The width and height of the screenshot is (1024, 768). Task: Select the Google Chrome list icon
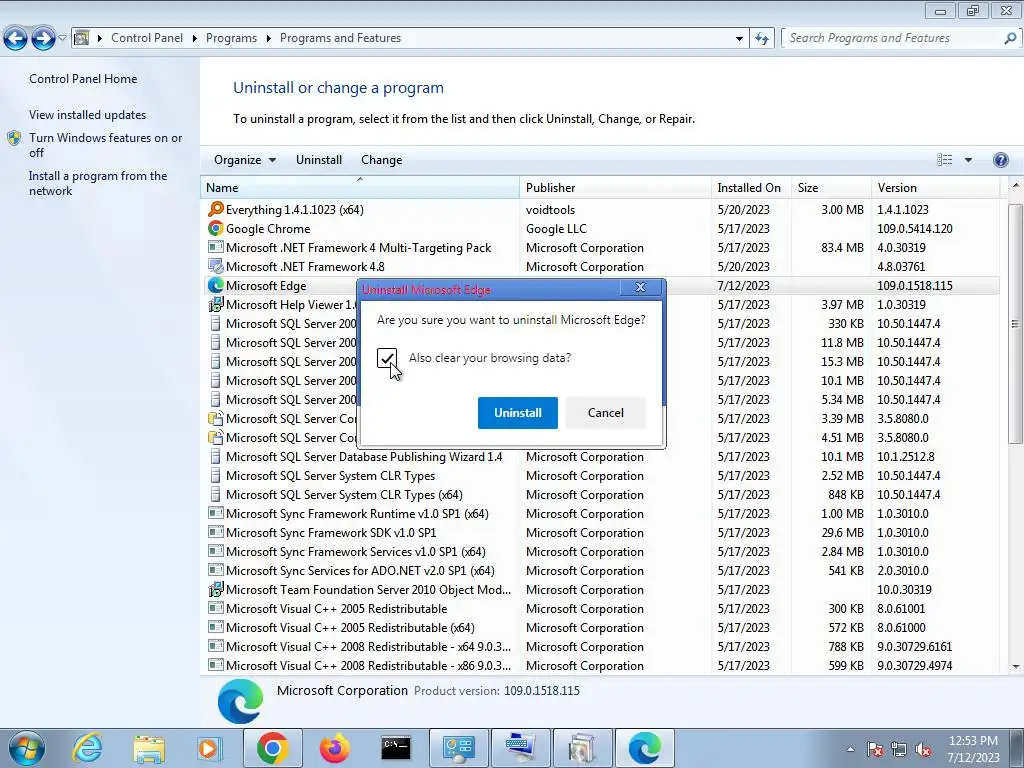(216, 229)
